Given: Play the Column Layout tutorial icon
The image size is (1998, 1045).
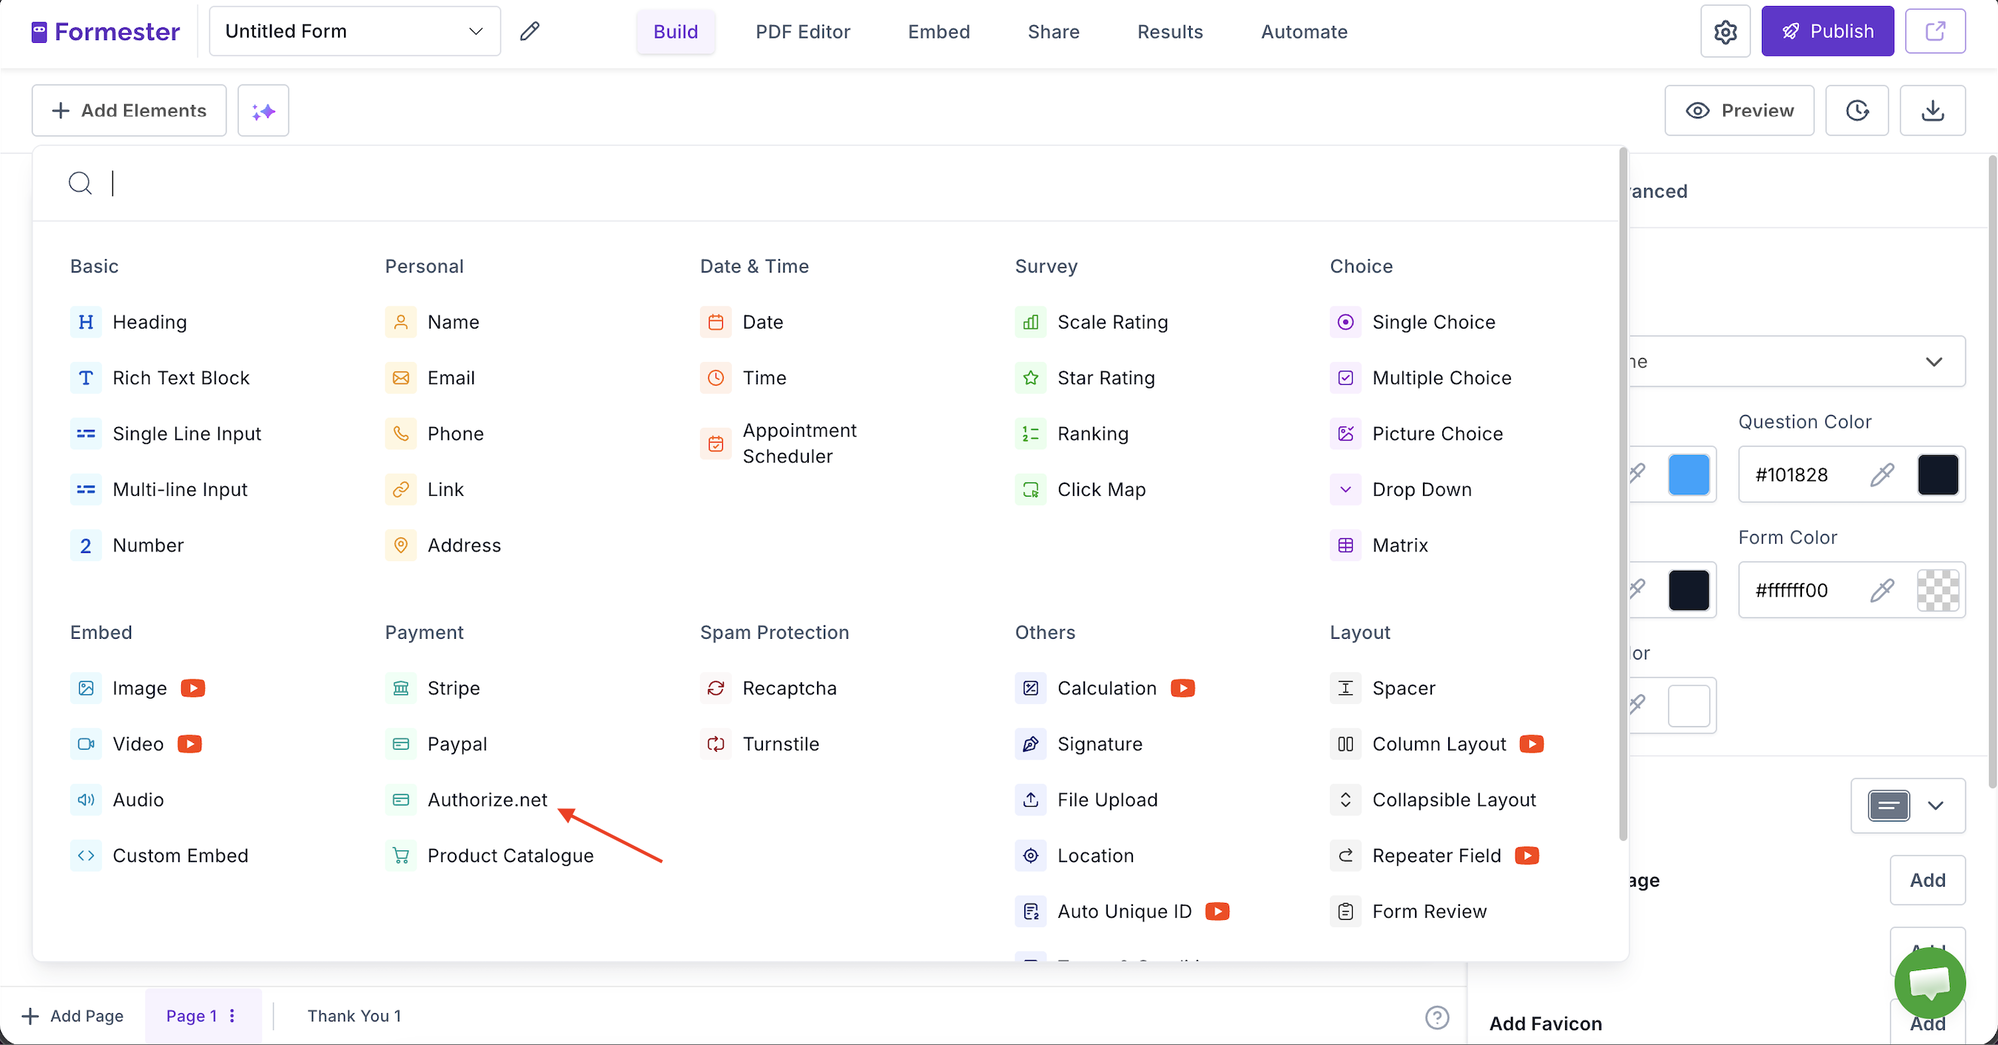Looking at the screenshot, I should click(1532, 744).
